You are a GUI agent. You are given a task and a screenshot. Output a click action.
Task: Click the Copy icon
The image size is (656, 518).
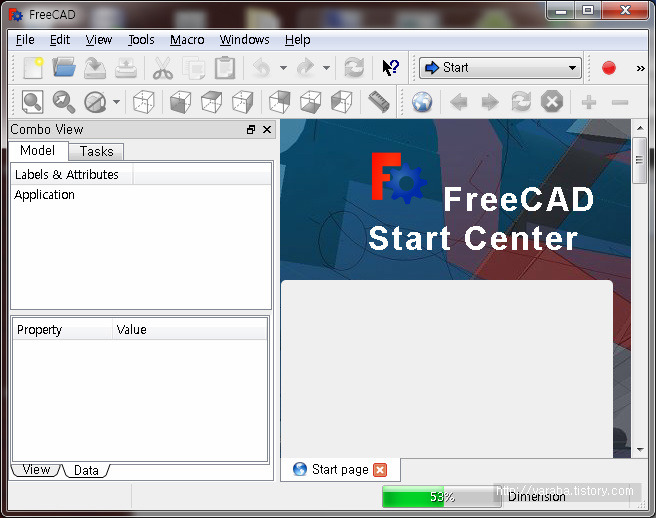tap(194, 68)
